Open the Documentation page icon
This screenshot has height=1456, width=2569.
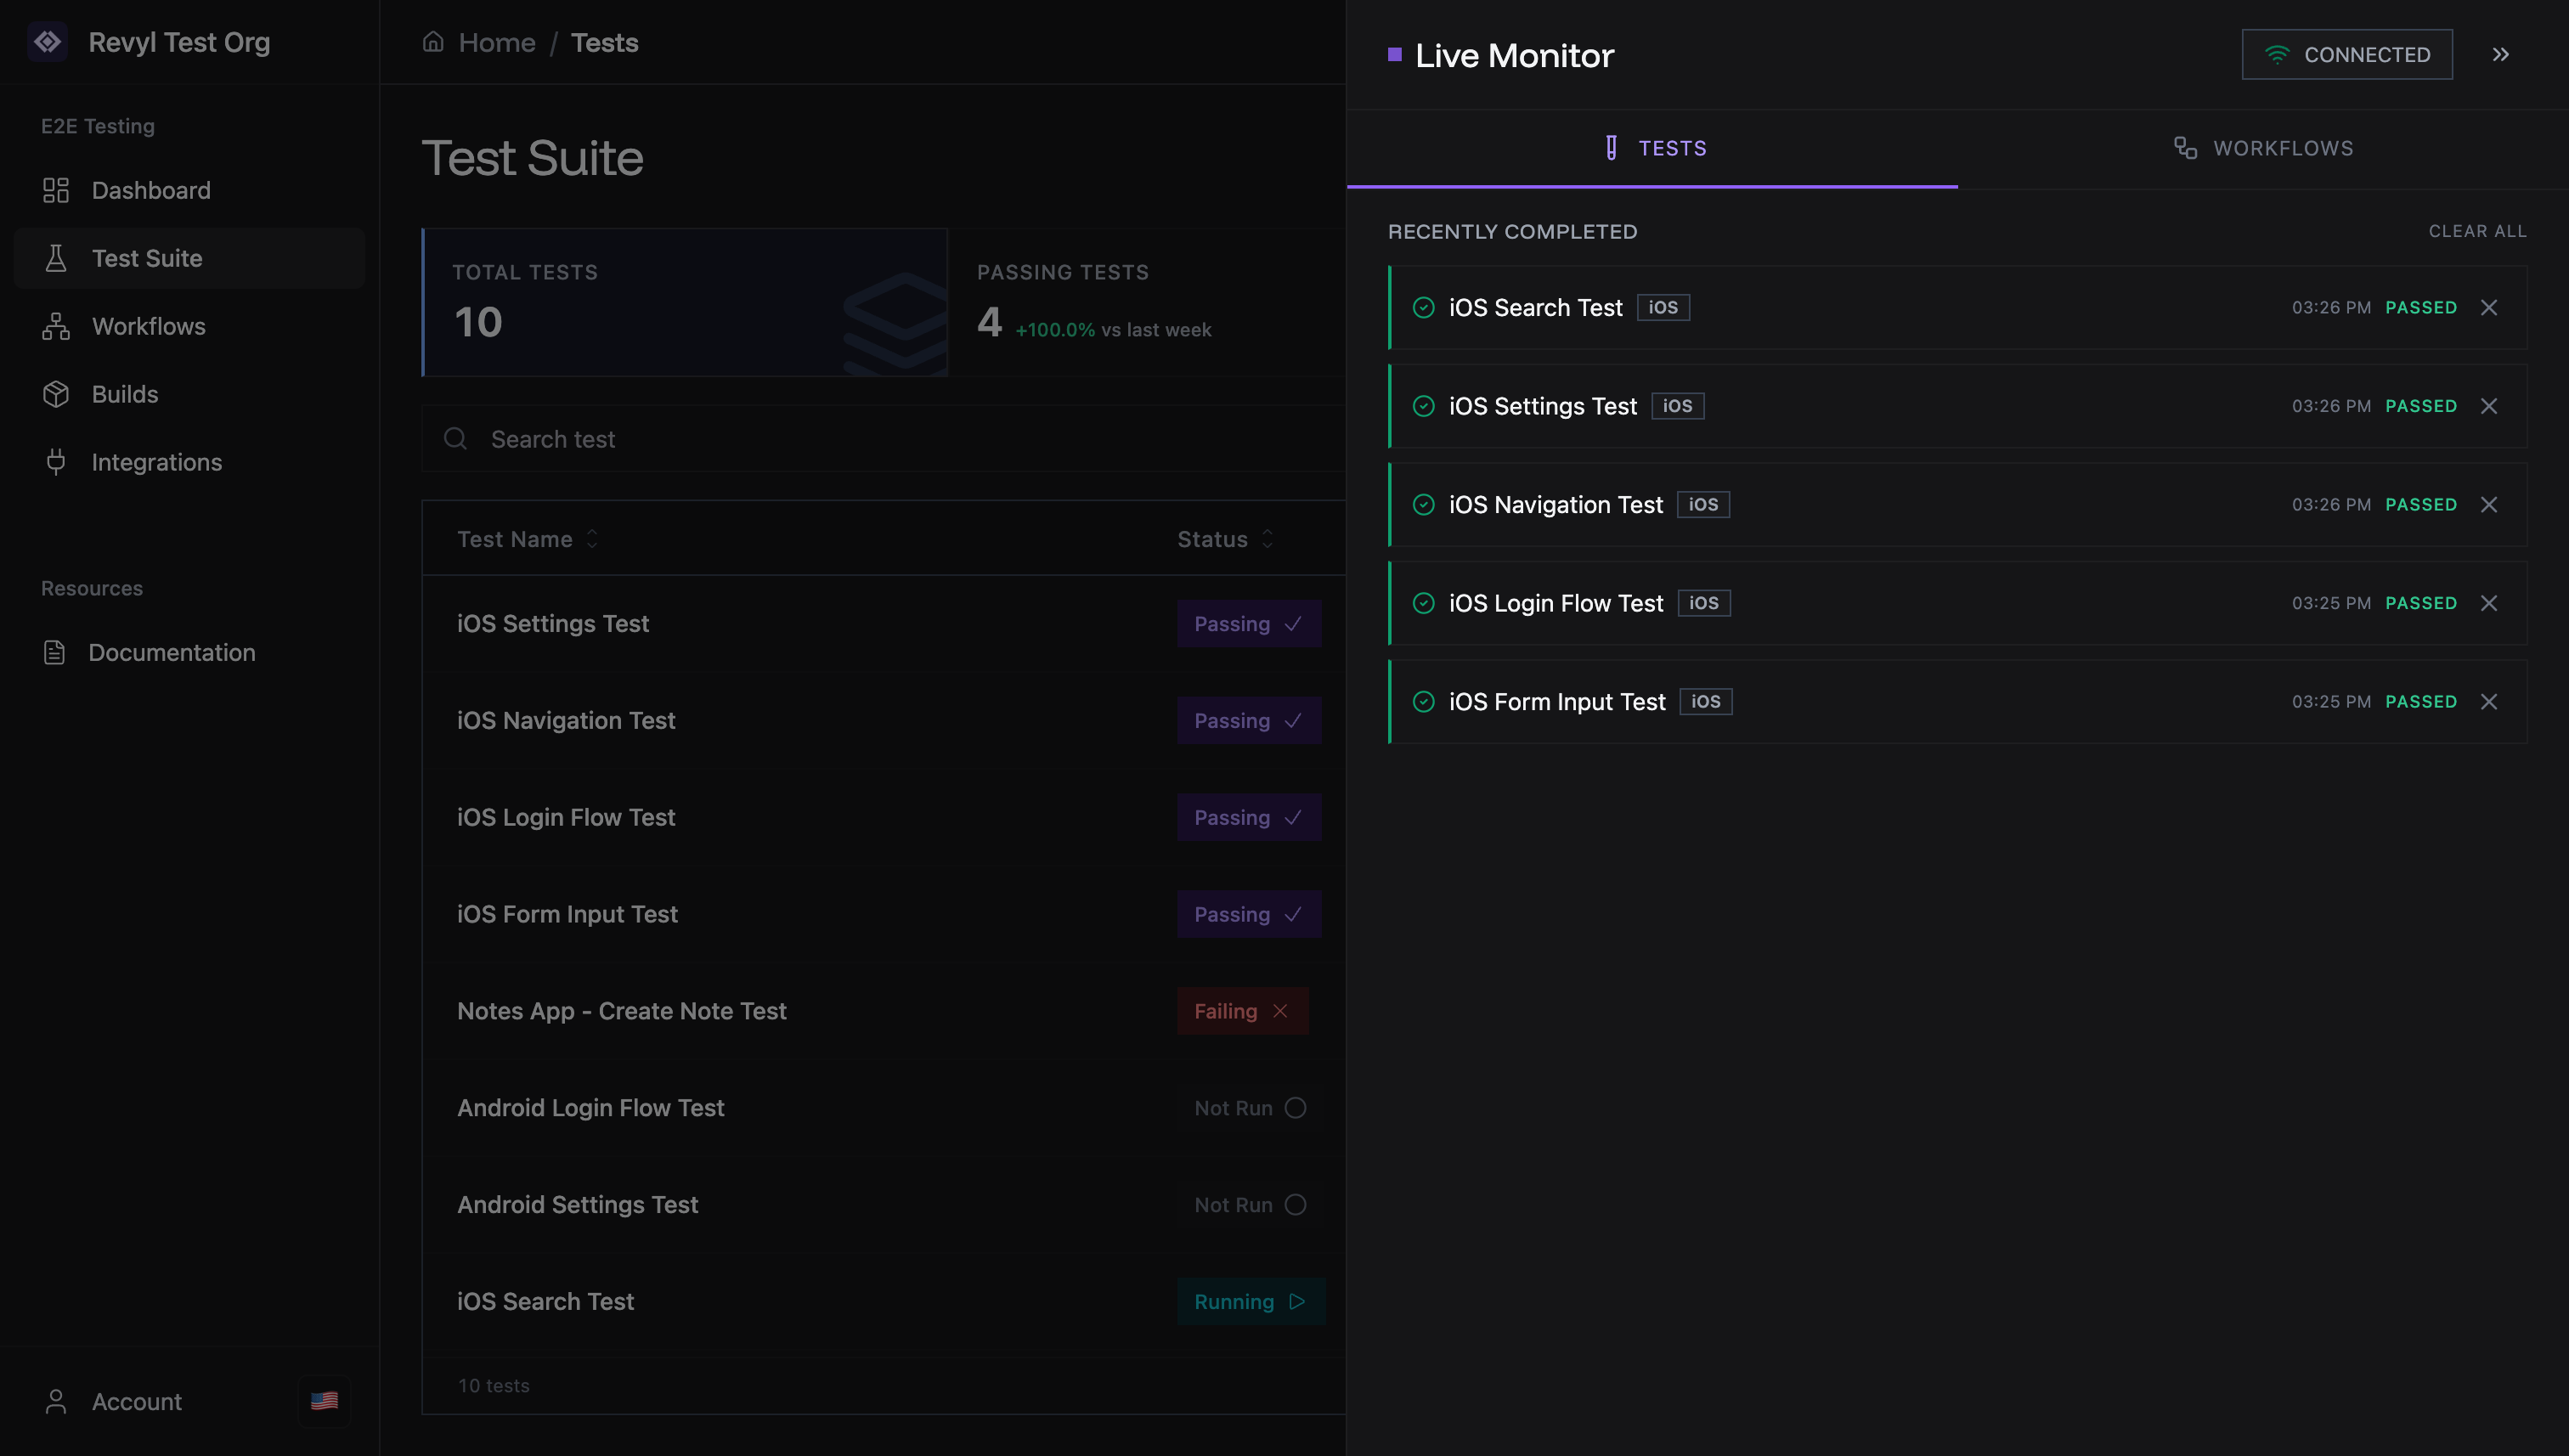pyautogui.click(x=56, y=652)
